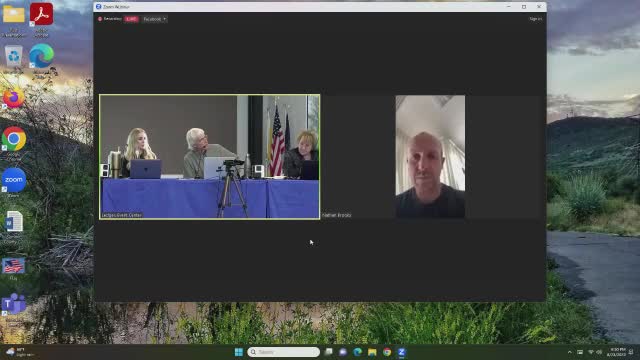Switch to Zoom from the taskbar

(402, 352)
